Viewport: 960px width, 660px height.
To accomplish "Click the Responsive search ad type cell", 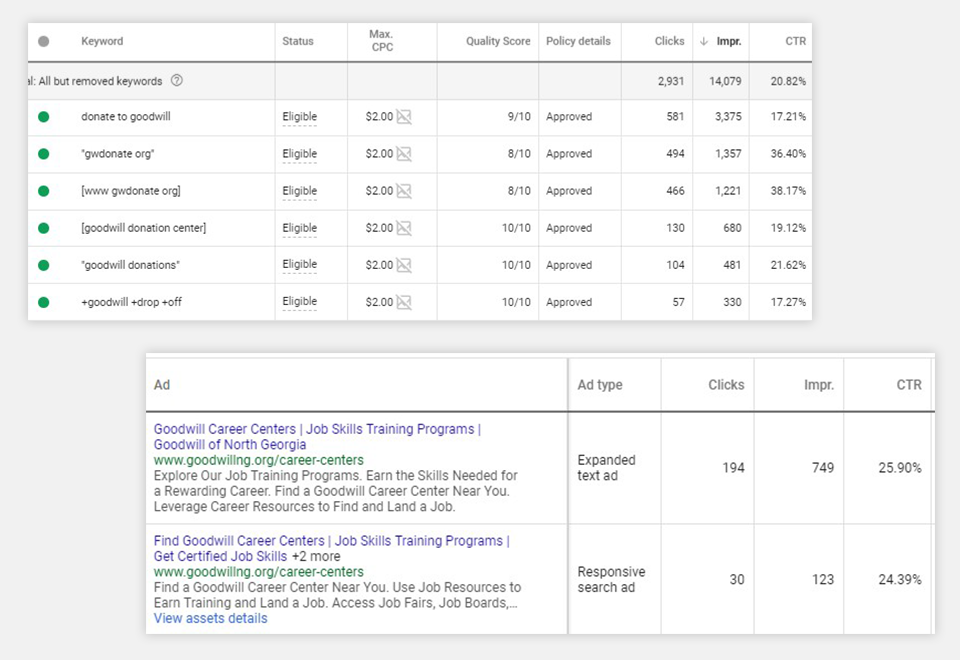I will click(x=611, y=579).
